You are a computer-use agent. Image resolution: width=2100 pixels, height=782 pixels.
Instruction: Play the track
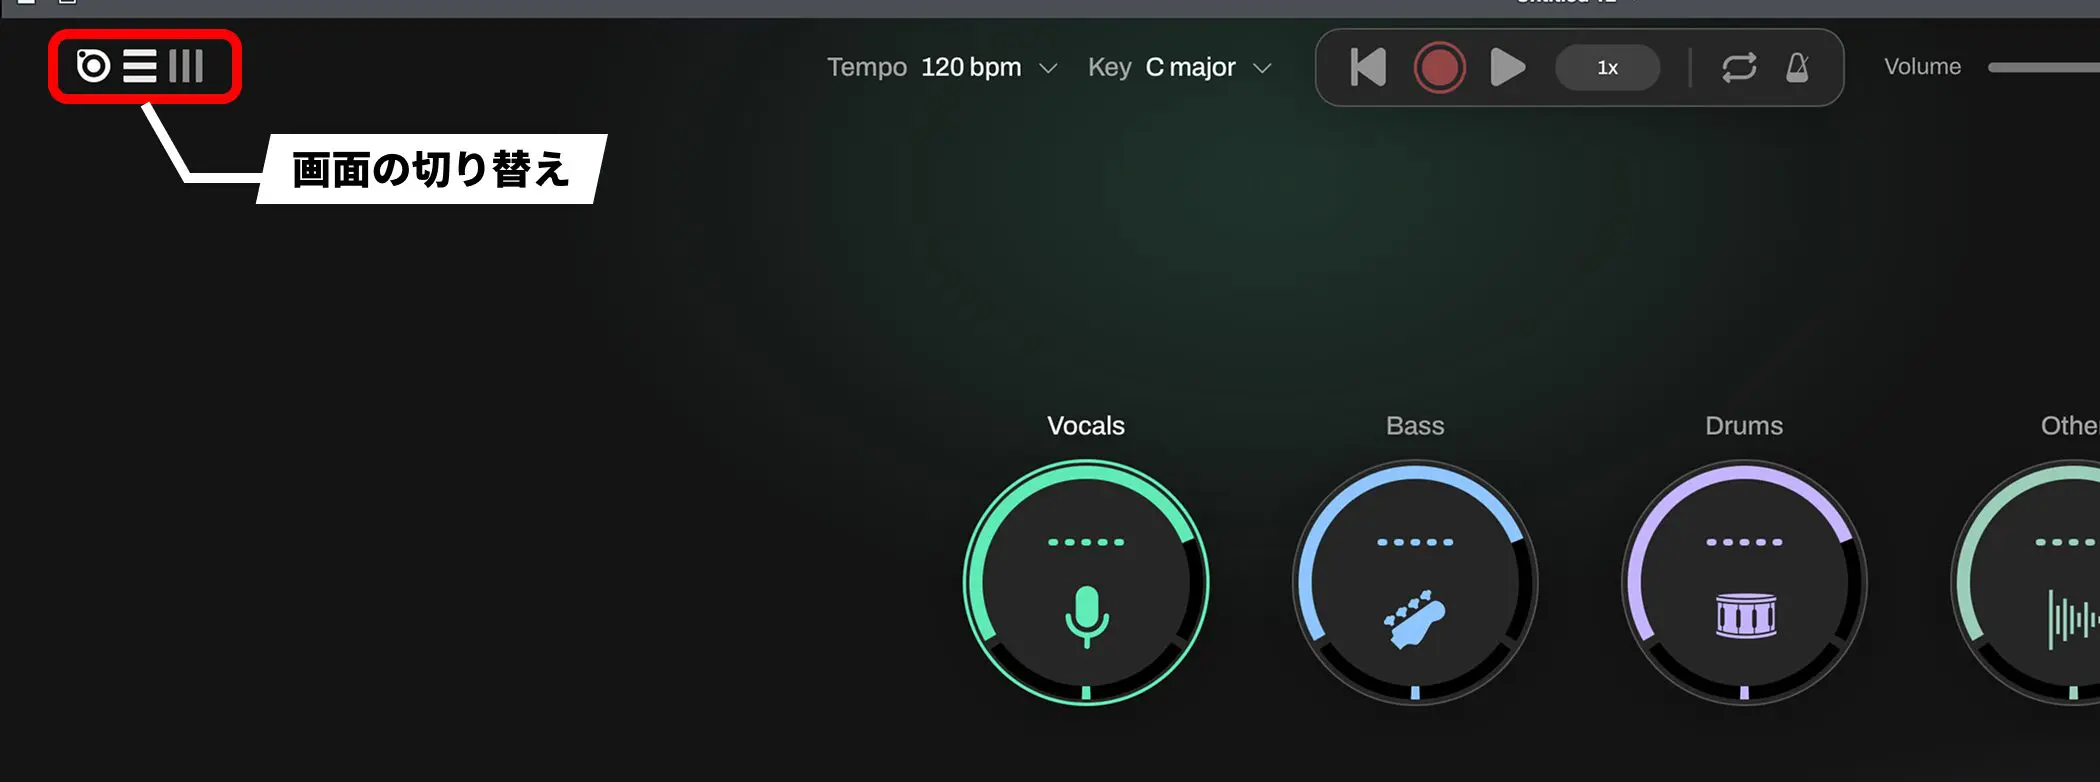tap(1508, 68)
